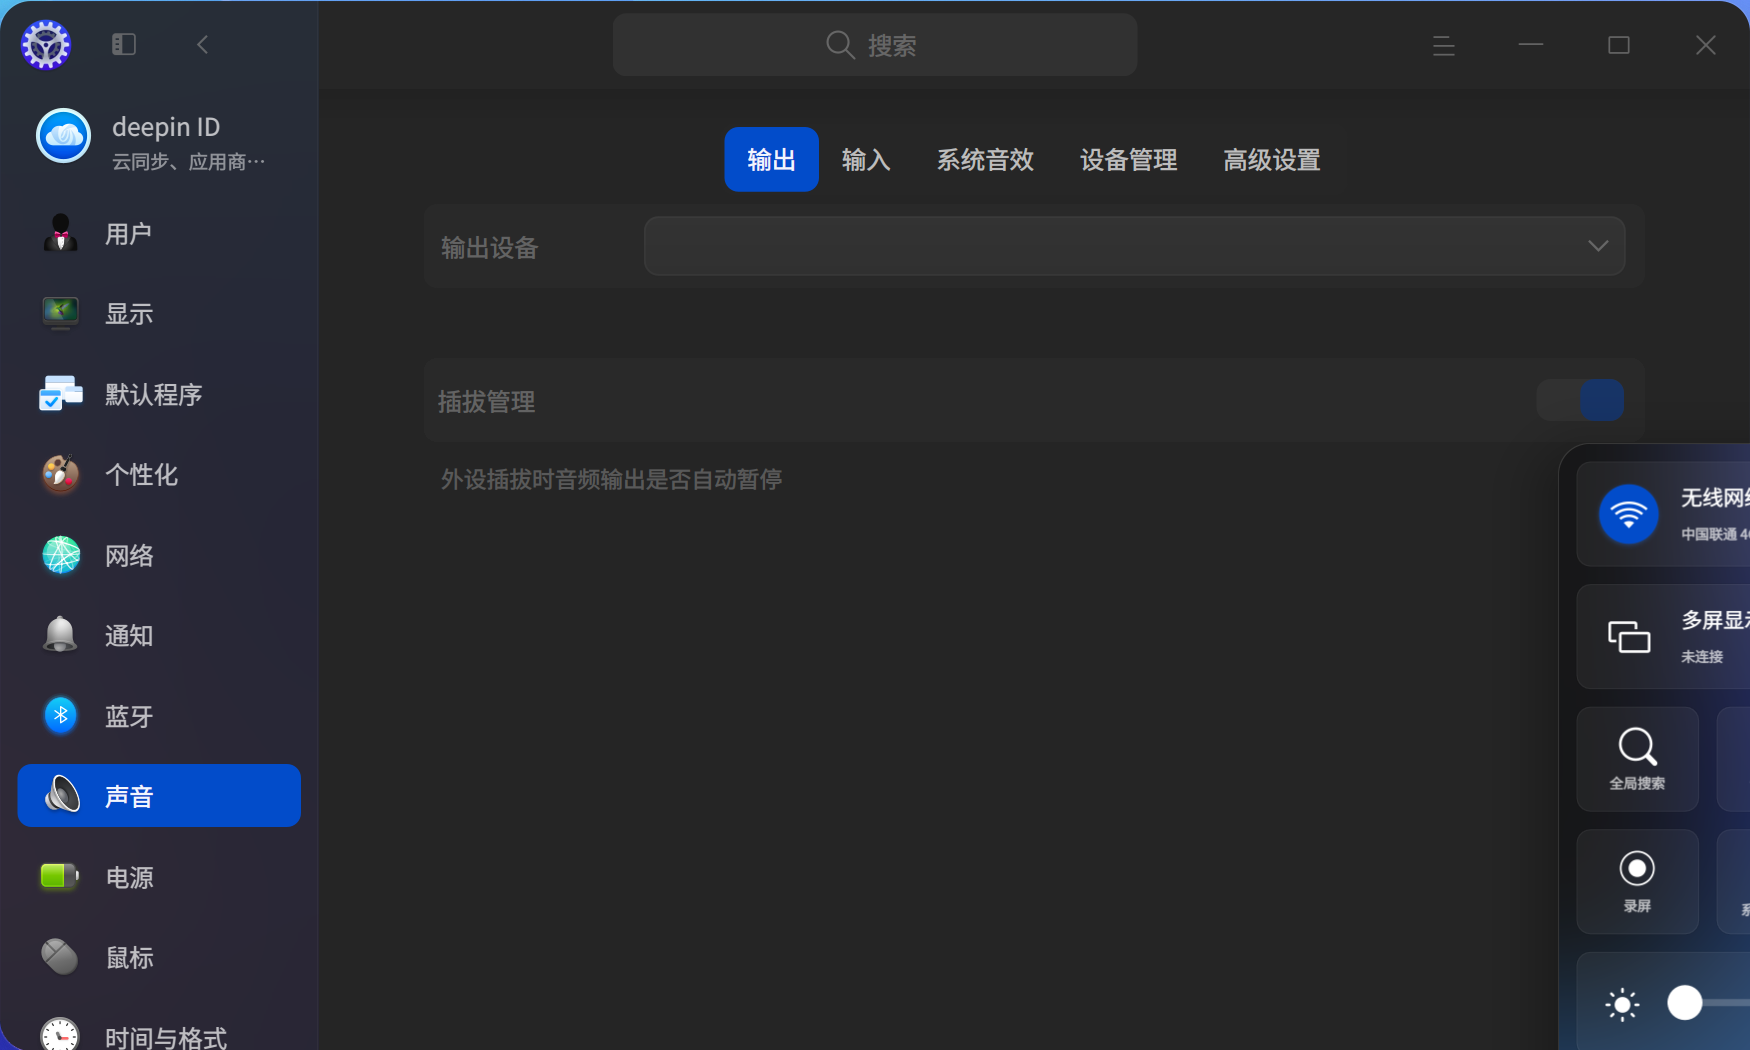
Task: Click the 搜索 input field
Action: point(875,45)
